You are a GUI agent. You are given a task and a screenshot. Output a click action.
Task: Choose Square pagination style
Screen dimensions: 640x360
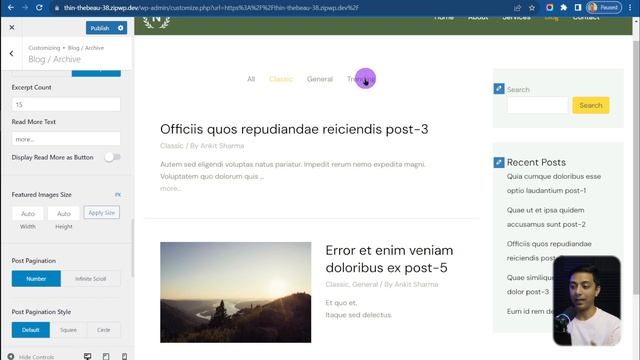[x=68, y=330]
